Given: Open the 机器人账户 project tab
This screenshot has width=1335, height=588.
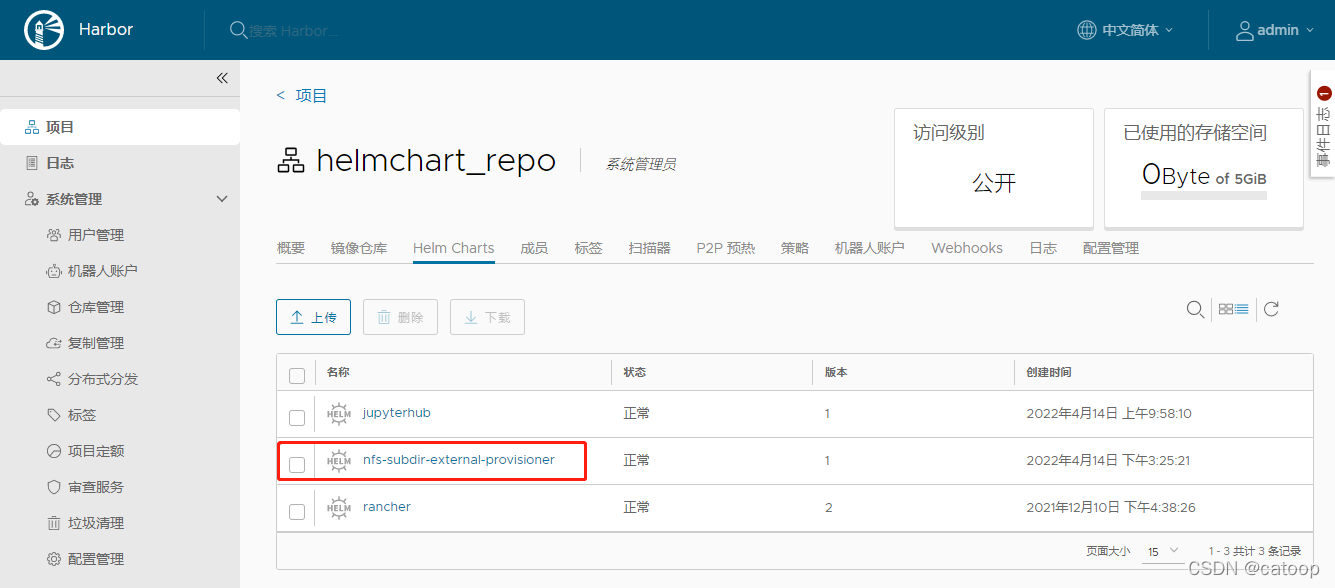Looking at the screenshot, I should (x=870, y=248).
